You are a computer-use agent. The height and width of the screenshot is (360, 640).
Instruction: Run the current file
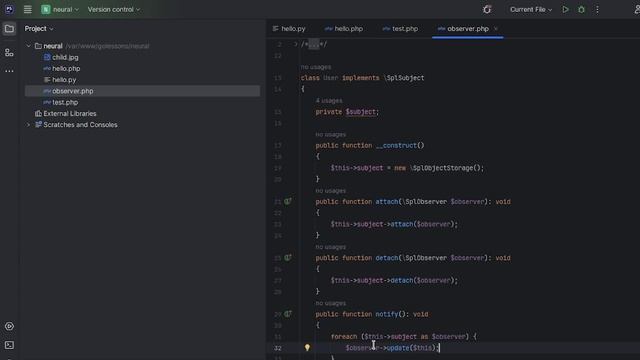[565, 9]
